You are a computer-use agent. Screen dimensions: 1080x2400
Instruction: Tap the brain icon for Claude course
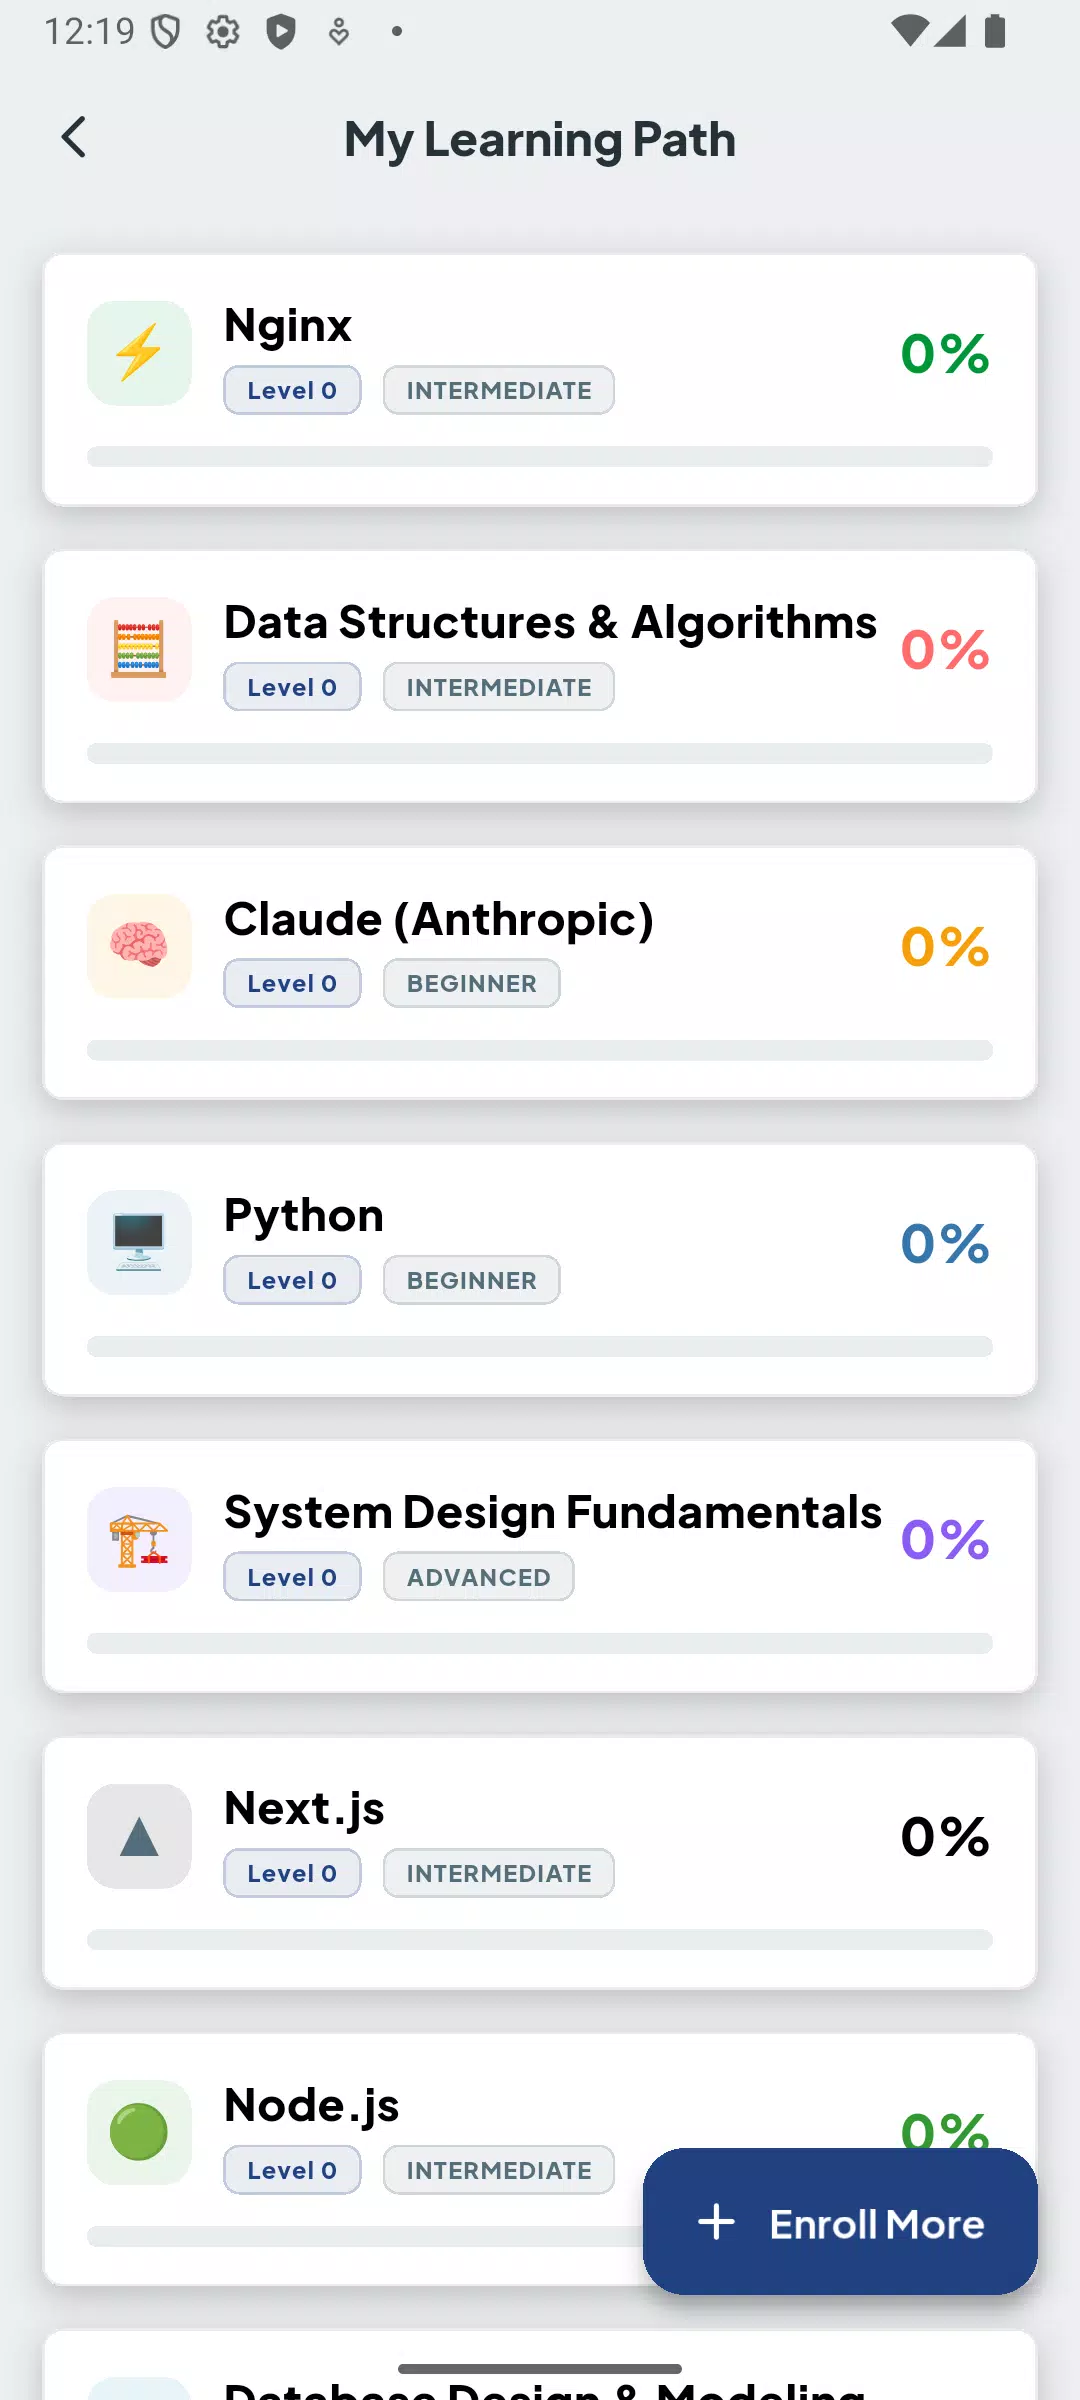point(139,946)
